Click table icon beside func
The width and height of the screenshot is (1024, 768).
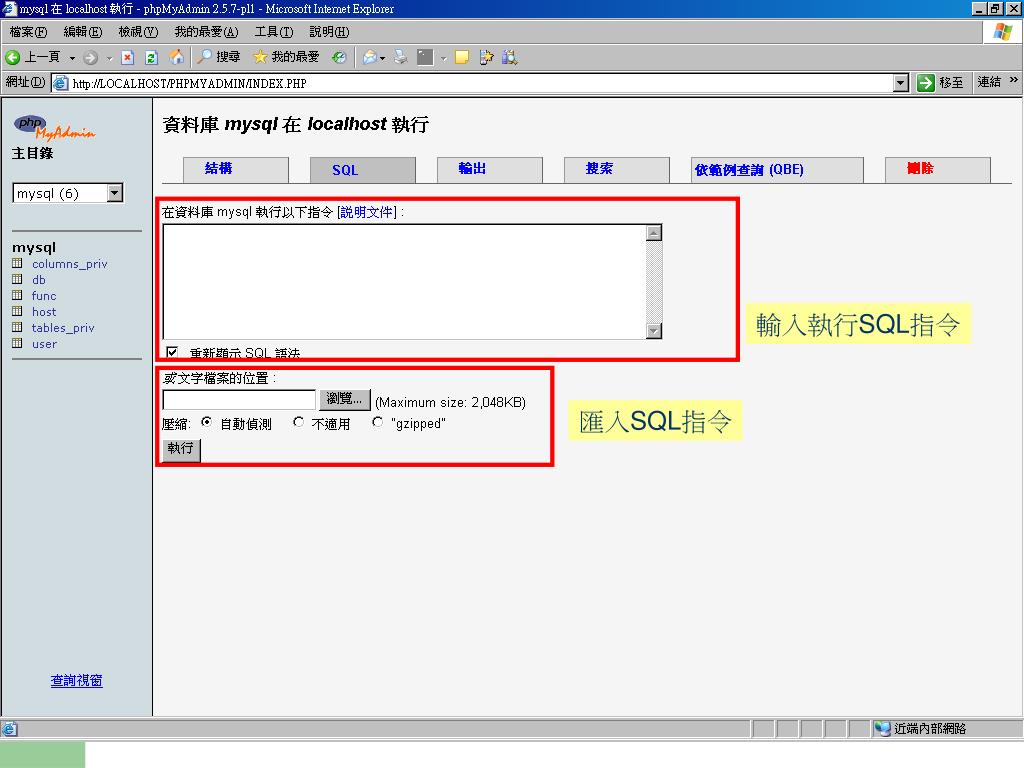click(x=18, y=295)
